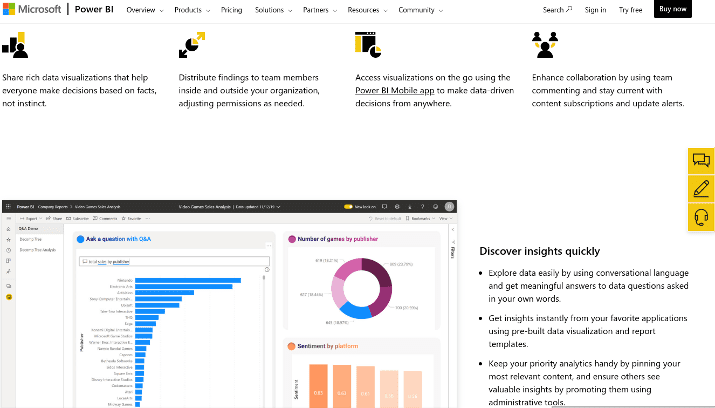Screen dimensions: 715x408
Task: Expand the Community menu
Action: (420, 10)
